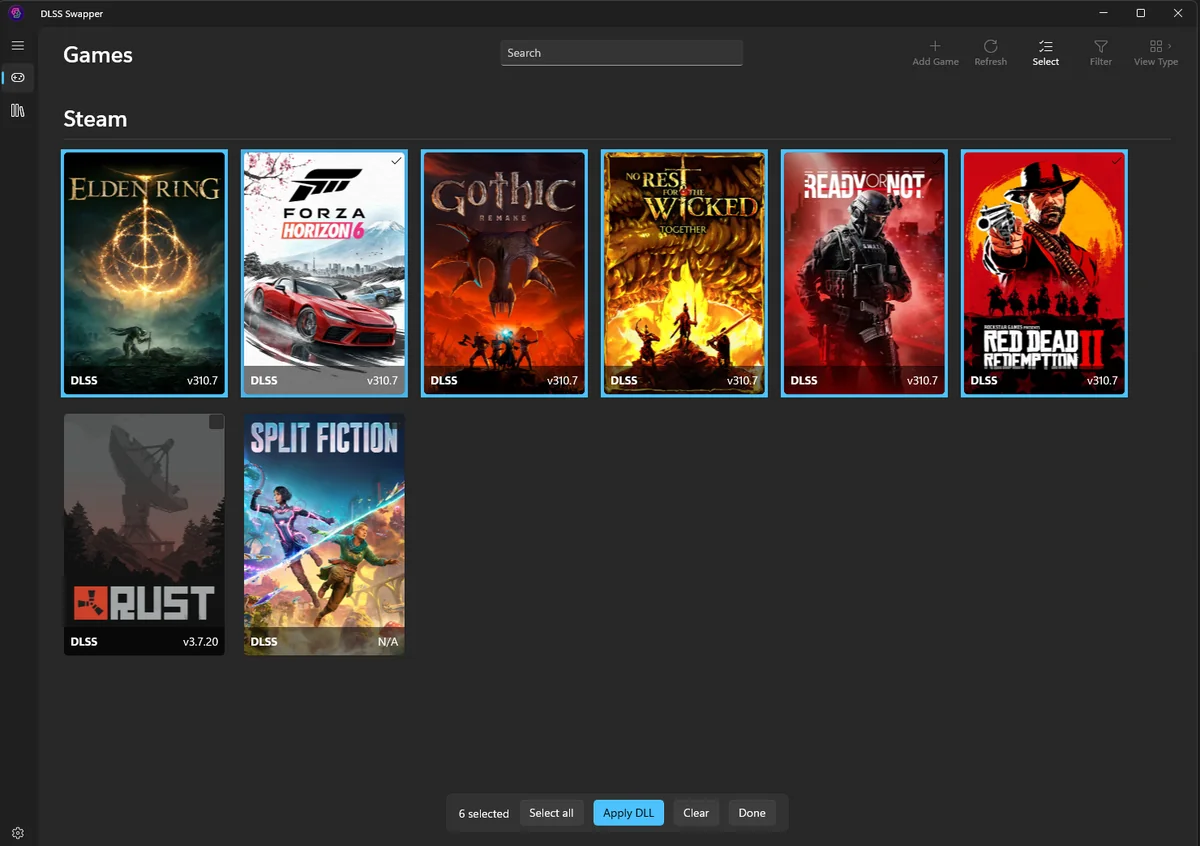The height and width of the screenshot is (846, 1200).
Task: Click Elden Ring's v310.7 version label
Action: (x=202, y=380)
